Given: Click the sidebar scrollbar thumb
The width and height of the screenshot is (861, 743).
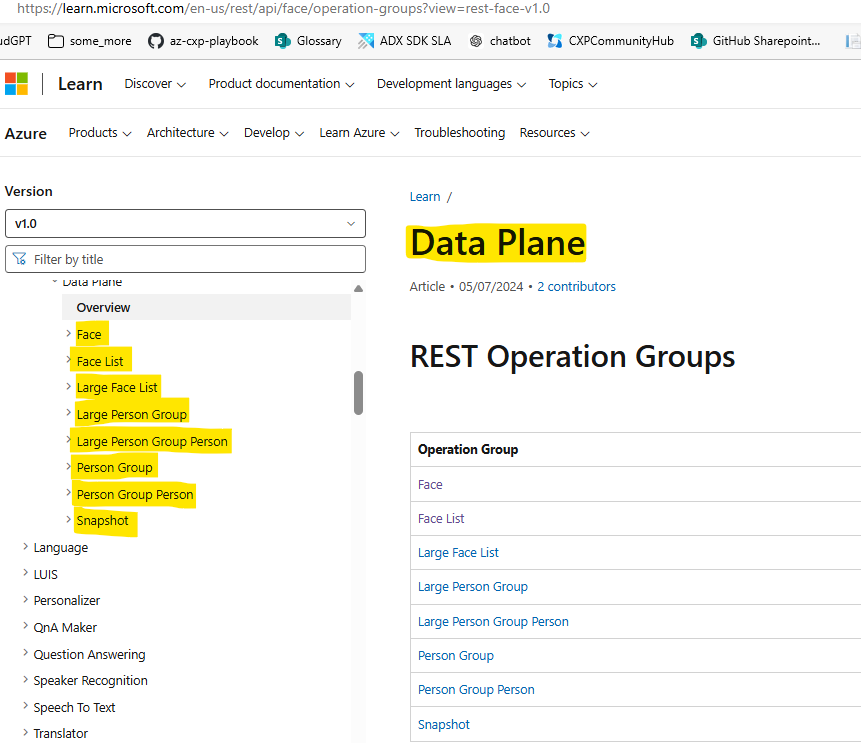Looking at the screenshot, I should point(359,393).
